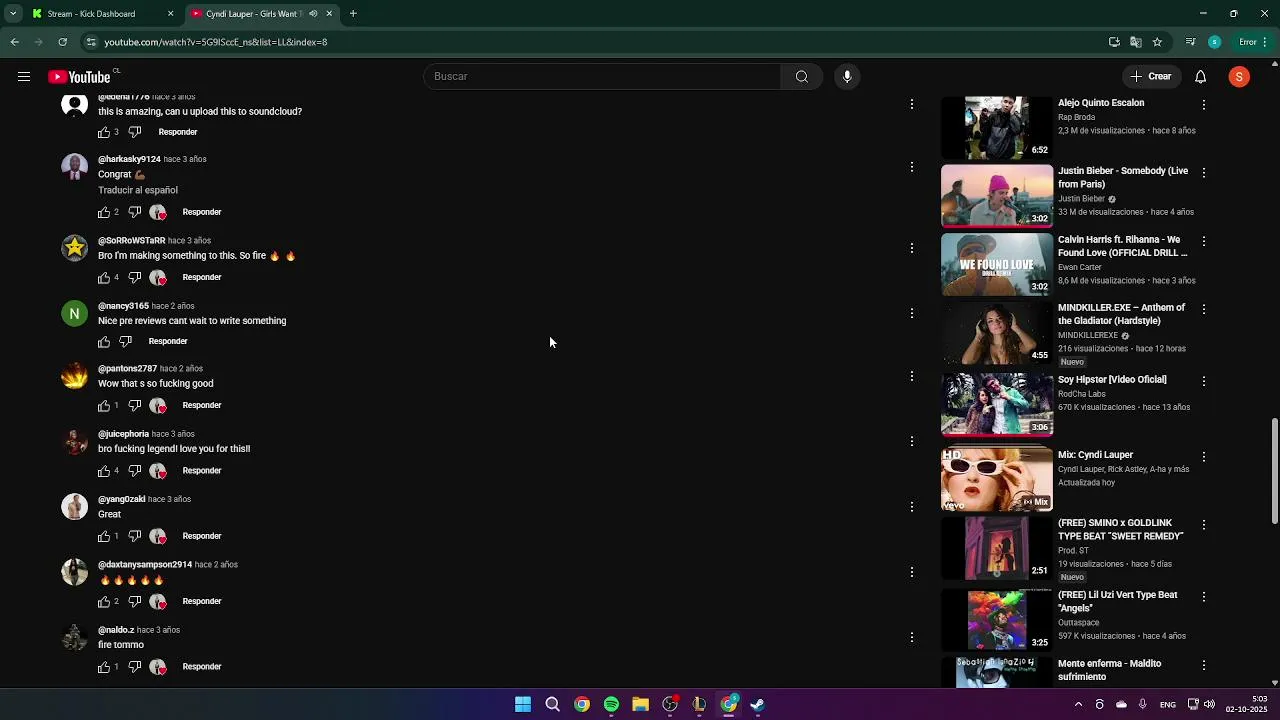
Task: Open Chrome profile avatar
Action: pyautogui.click(x=1214, y=42)
